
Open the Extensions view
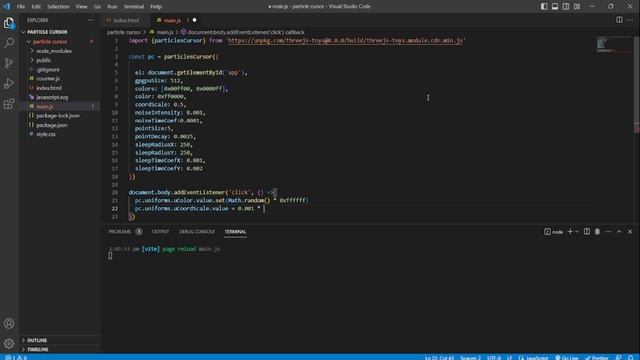coord(9,104)
